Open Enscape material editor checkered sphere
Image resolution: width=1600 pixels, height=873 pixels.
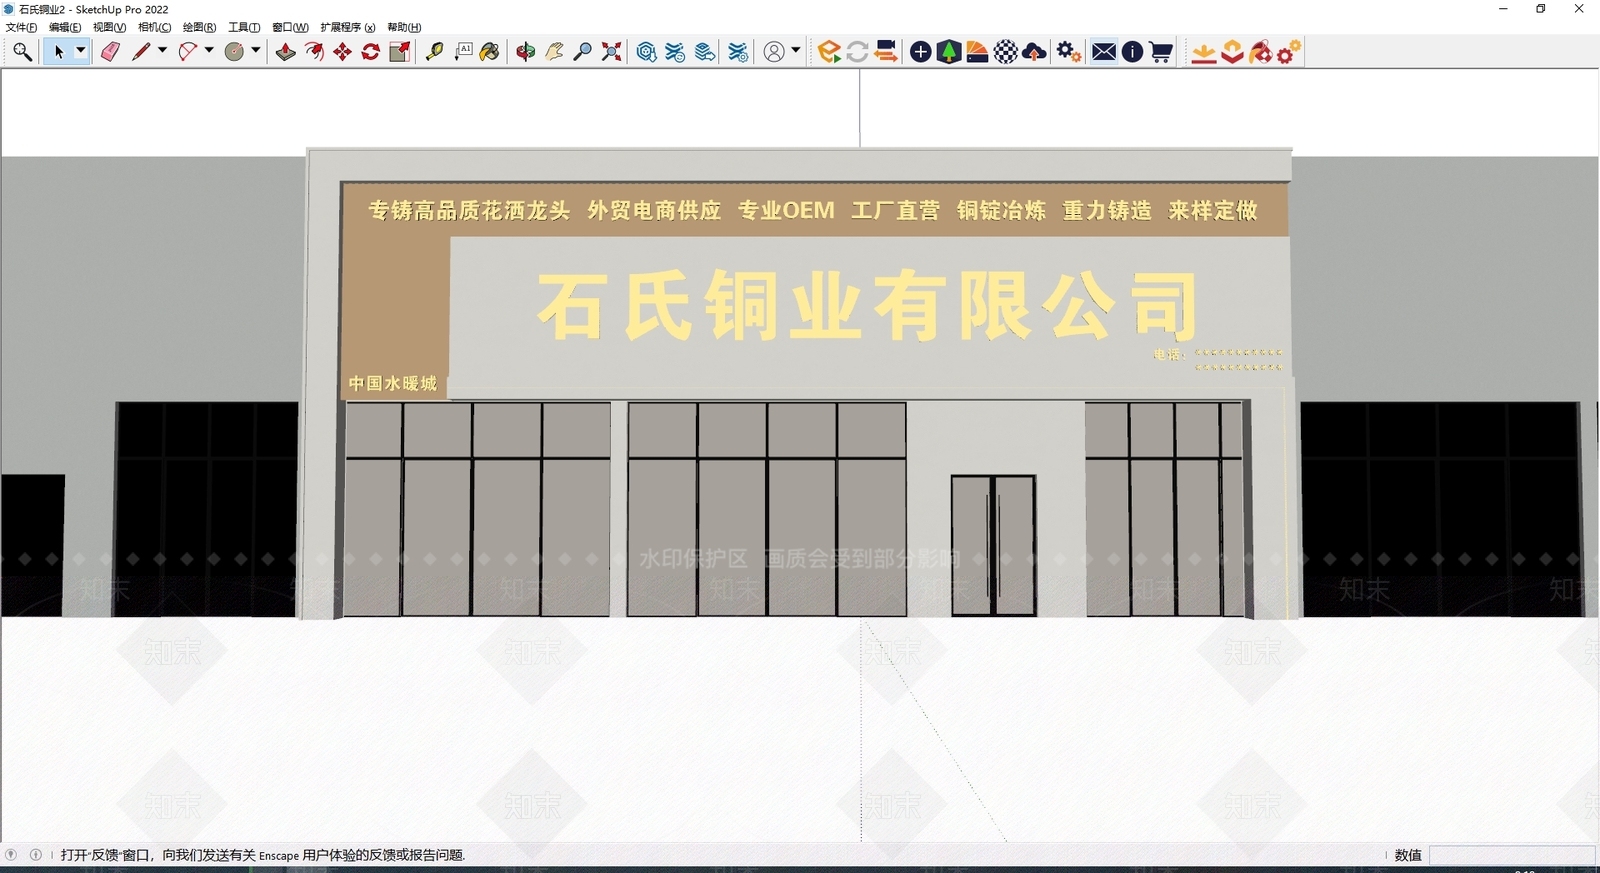click(1005, 52)
